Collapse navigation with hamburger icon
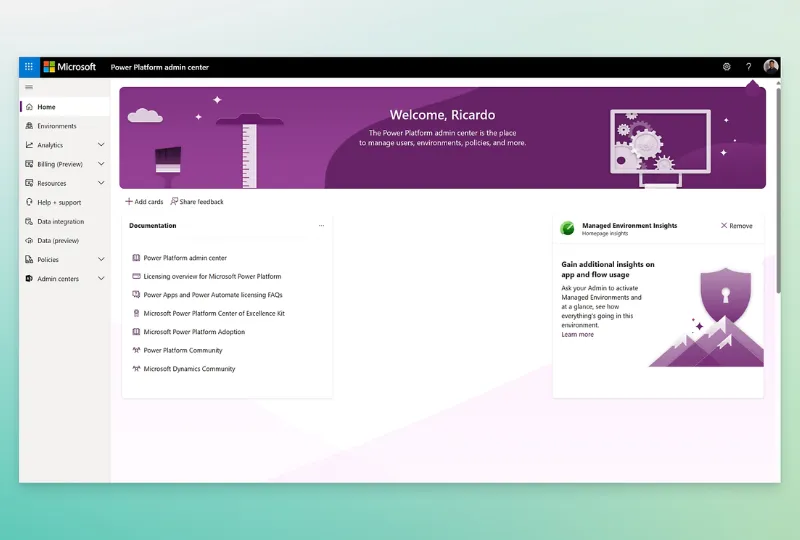 (x=29, y=88)
